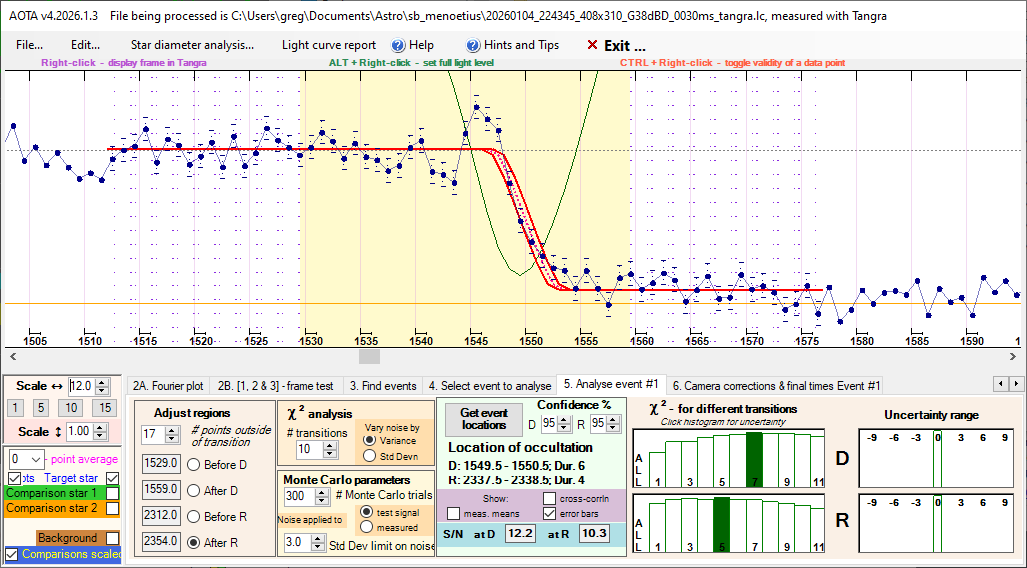Set horizontal scale with the 10 button

coord(70,408)
